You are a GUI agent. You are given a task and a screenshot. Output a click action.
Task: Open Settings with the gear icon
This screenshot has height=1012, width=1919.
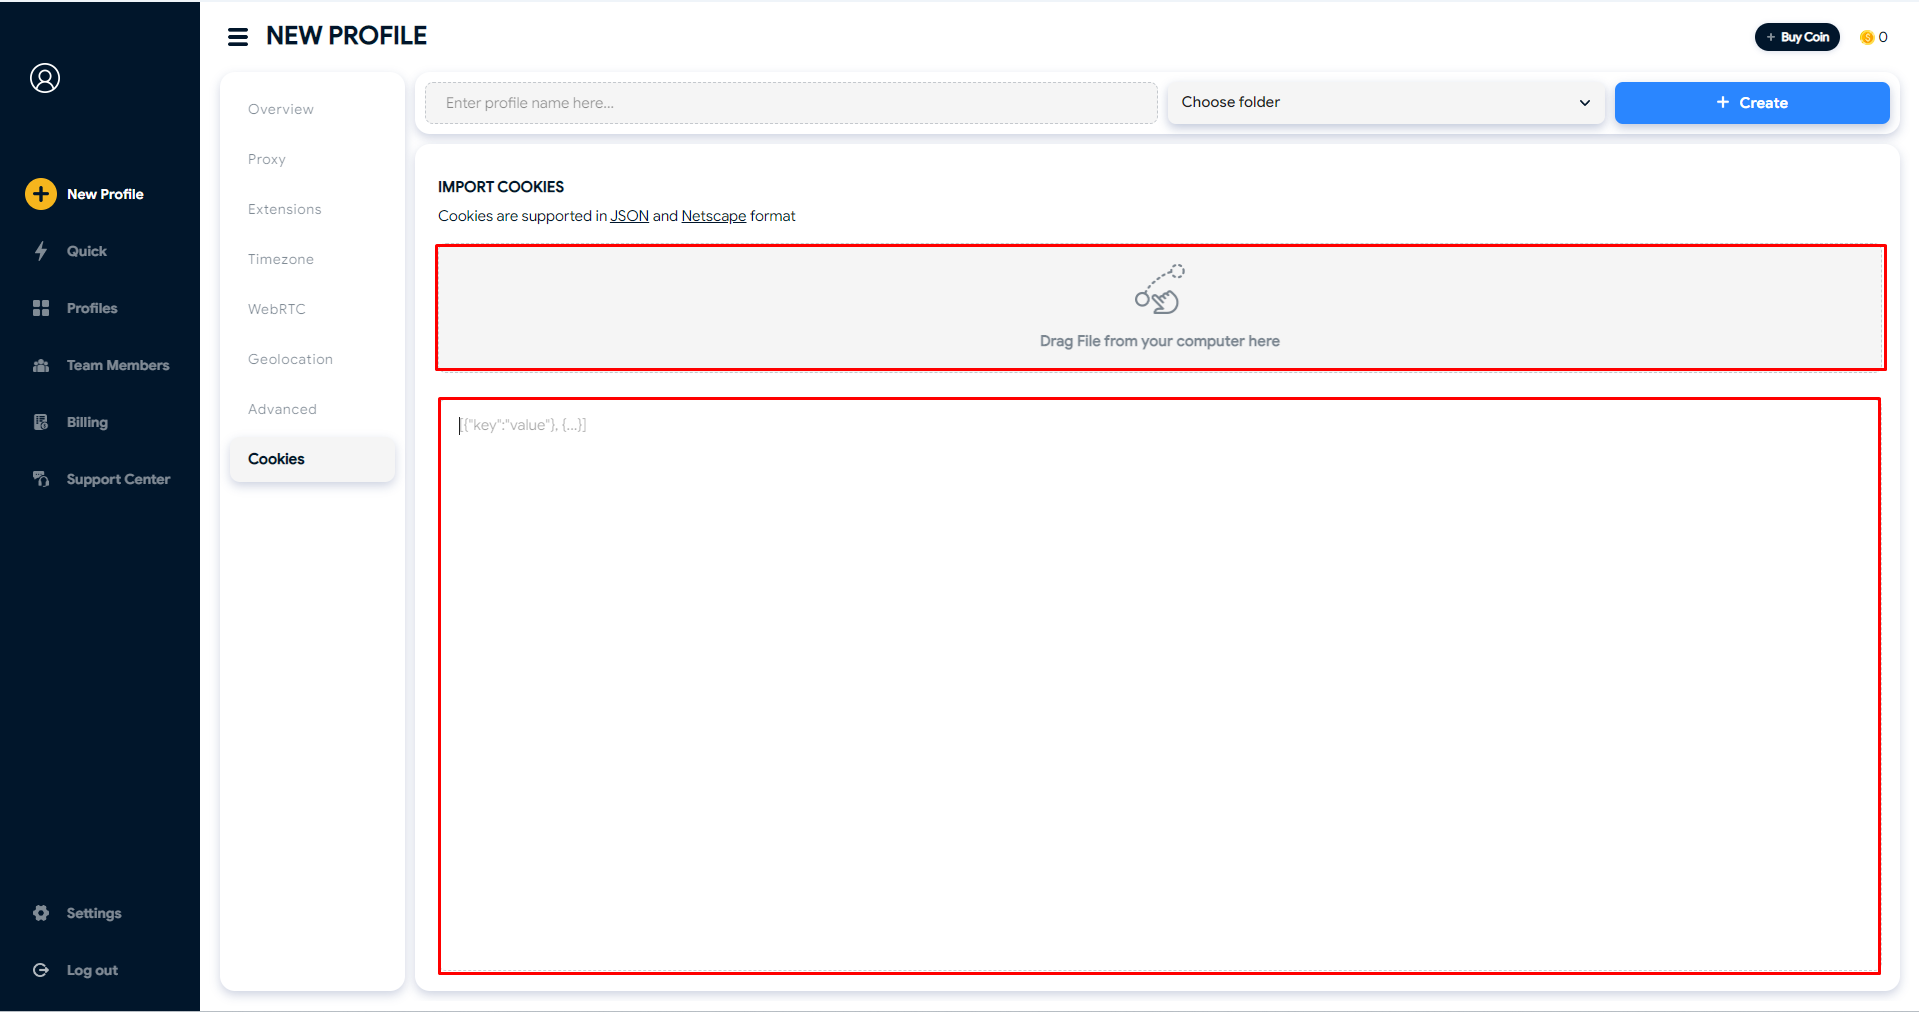[41, 913]
